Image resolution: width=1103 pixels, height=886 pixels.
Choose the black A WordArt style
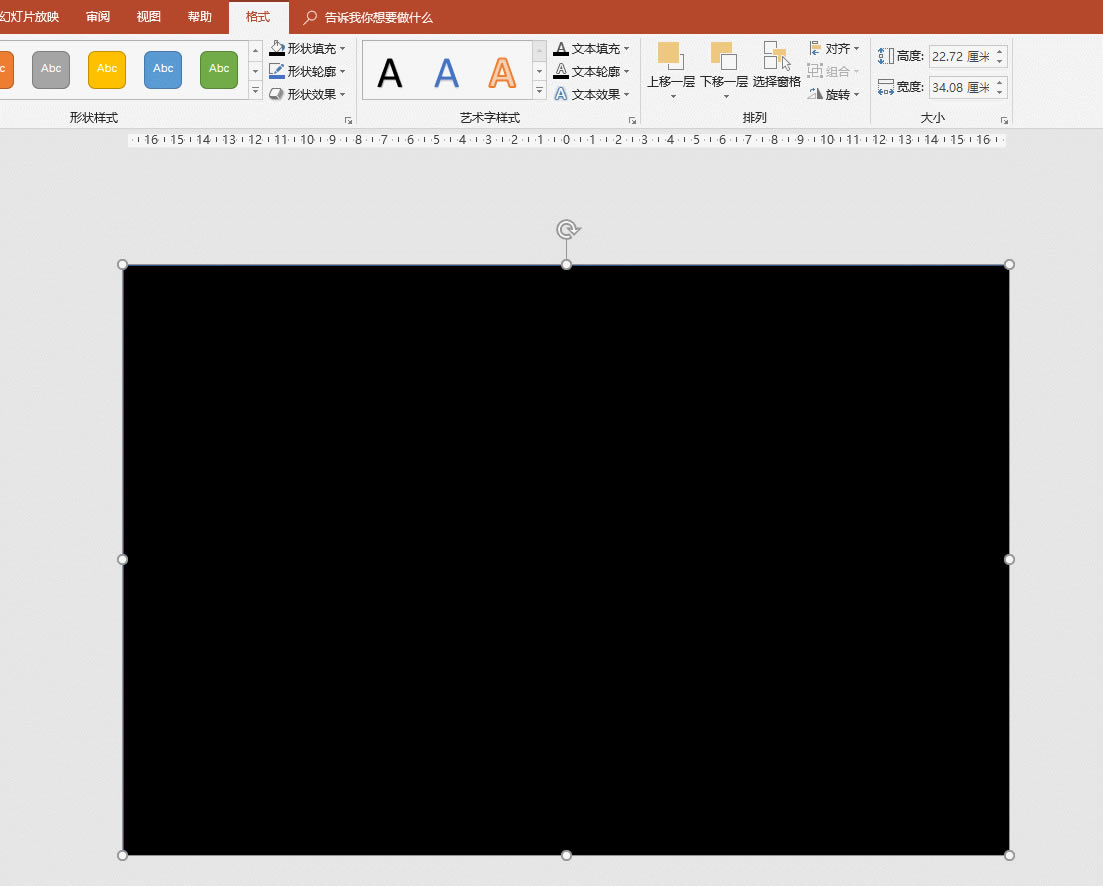[x=390, y=72]
